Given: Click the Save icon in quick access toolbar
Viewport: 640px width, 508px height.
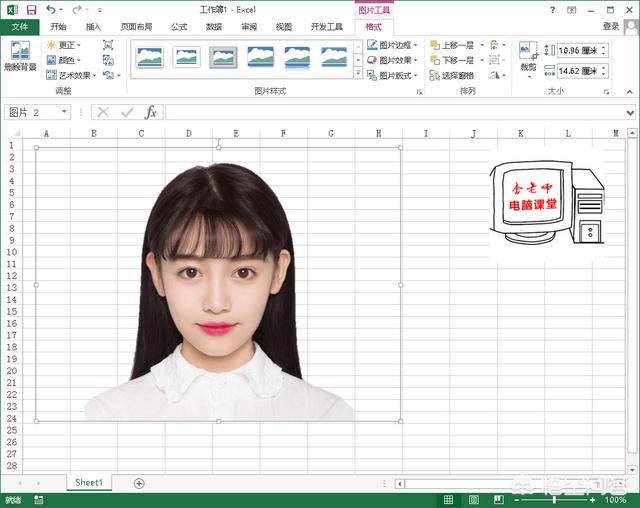Looking at the screenshot, I should pos(31,9).
